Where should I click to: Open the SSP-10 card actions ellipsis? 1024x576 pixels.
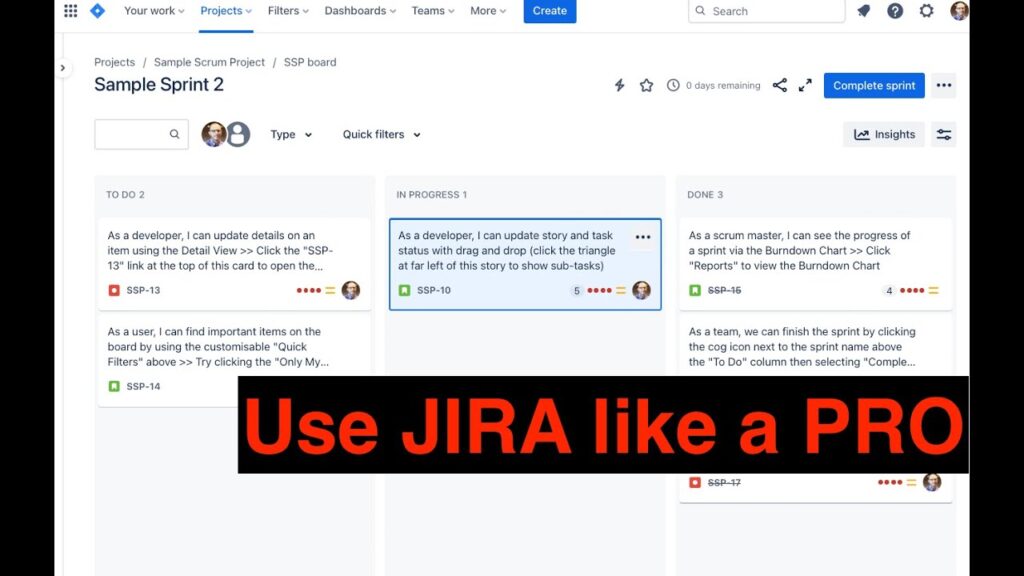pos(643,237)
